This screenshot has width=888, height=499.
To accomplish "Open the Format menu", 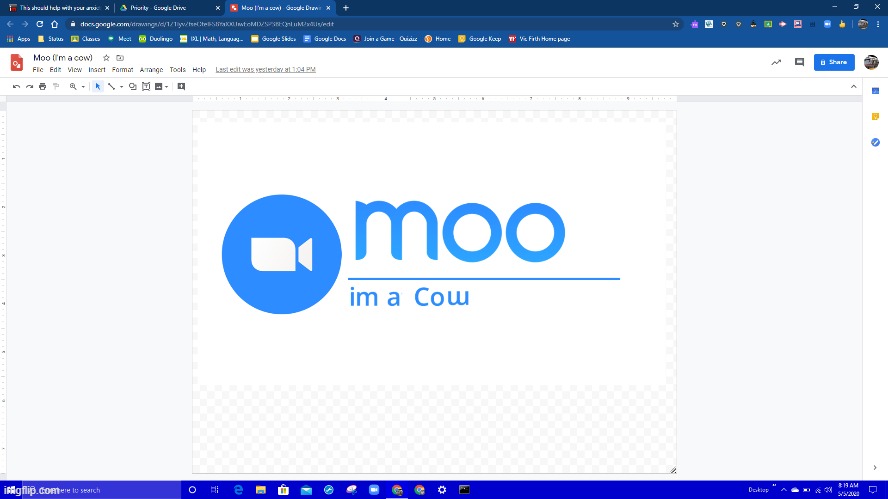I will [122, 70].
